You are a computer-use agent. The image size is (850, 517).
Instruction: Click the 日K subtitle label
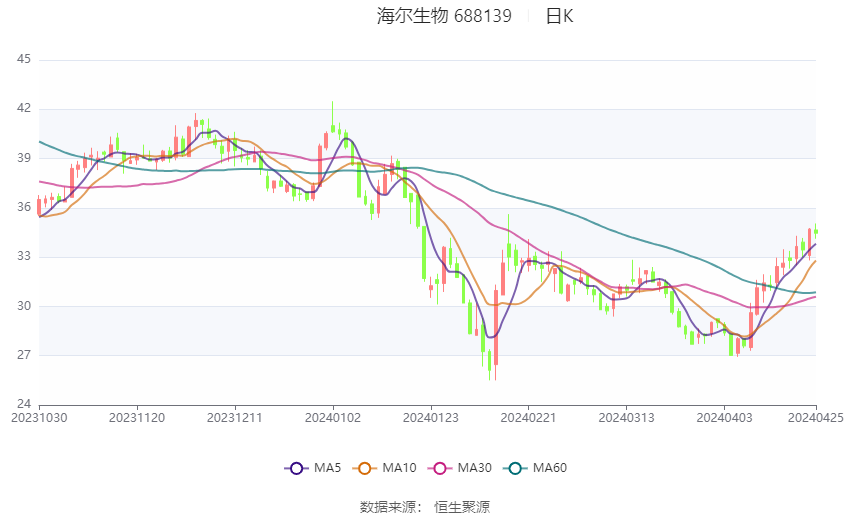pyautogui.click(x=559, y=16)
